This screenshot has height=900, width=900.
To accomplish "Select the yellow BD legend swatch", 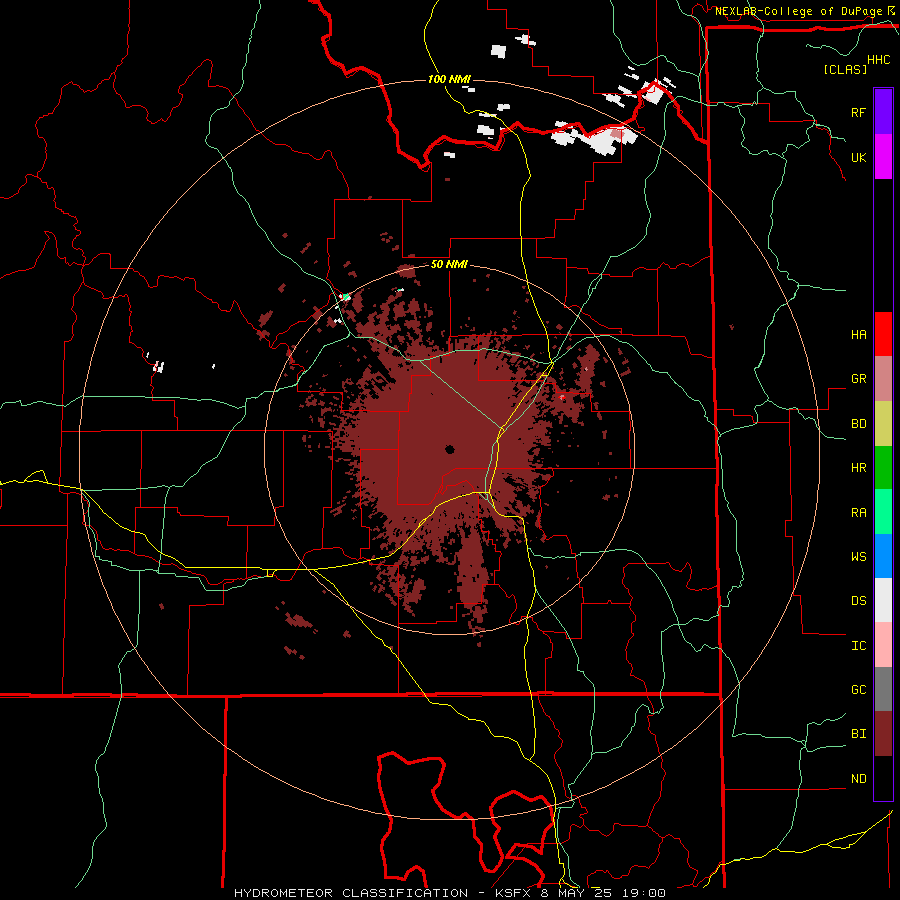I will (883, 424).
